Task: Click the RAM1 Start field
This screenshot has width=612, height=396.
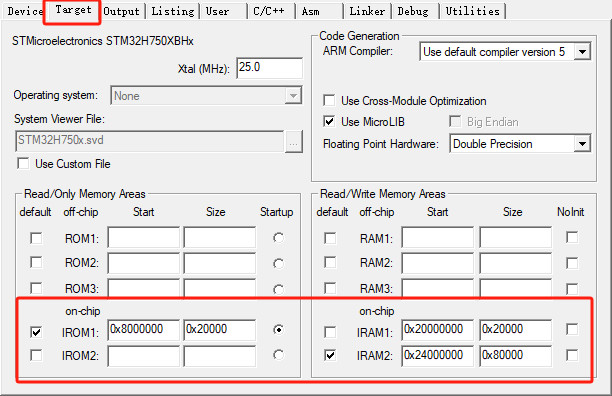Action: [x=438, y=237]
